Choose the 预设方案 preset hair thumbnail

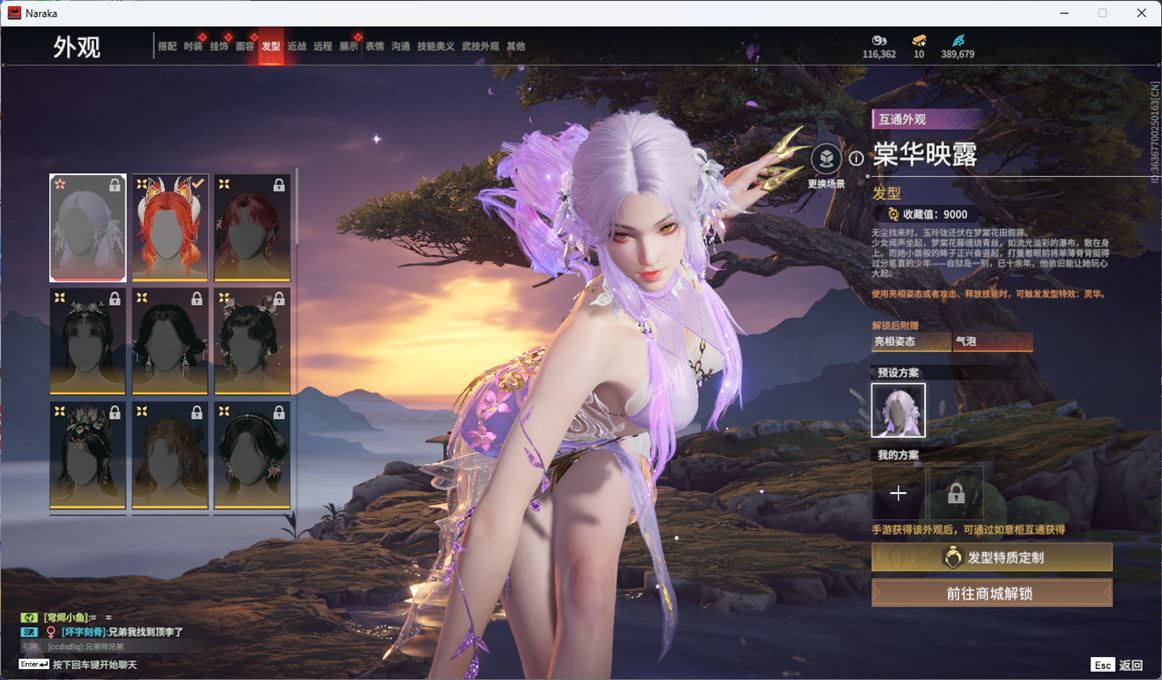(x=898, y=410)
